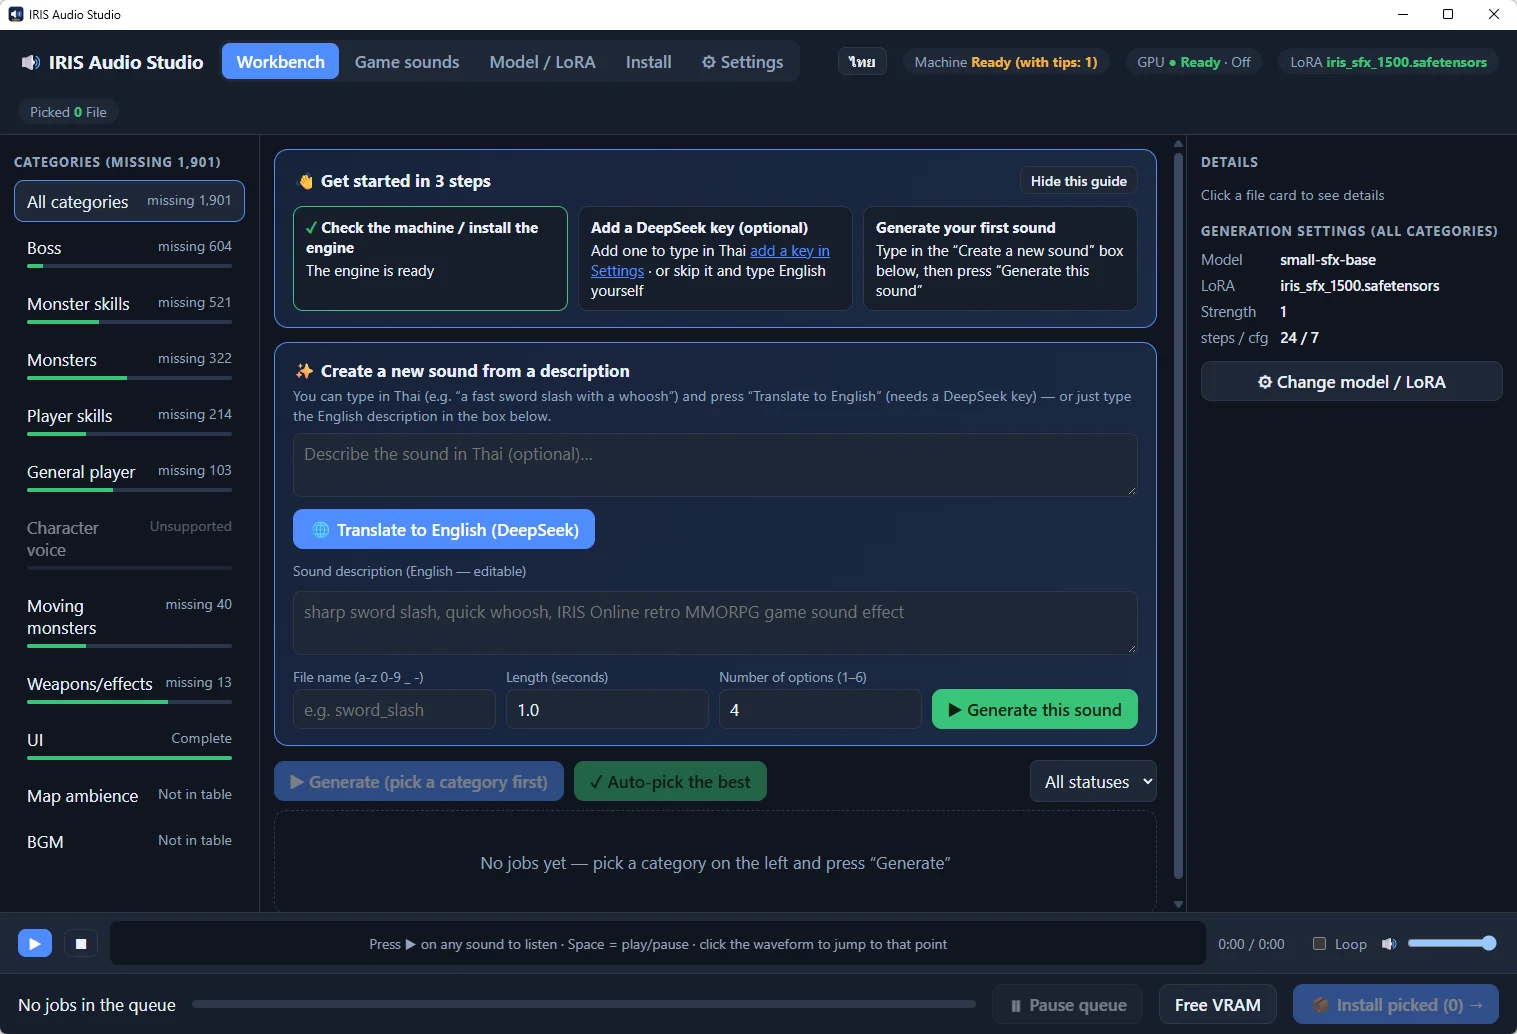
Task: Click the GPU Ready status pill
Action: pyautogui.click(x=1194, y=62)
